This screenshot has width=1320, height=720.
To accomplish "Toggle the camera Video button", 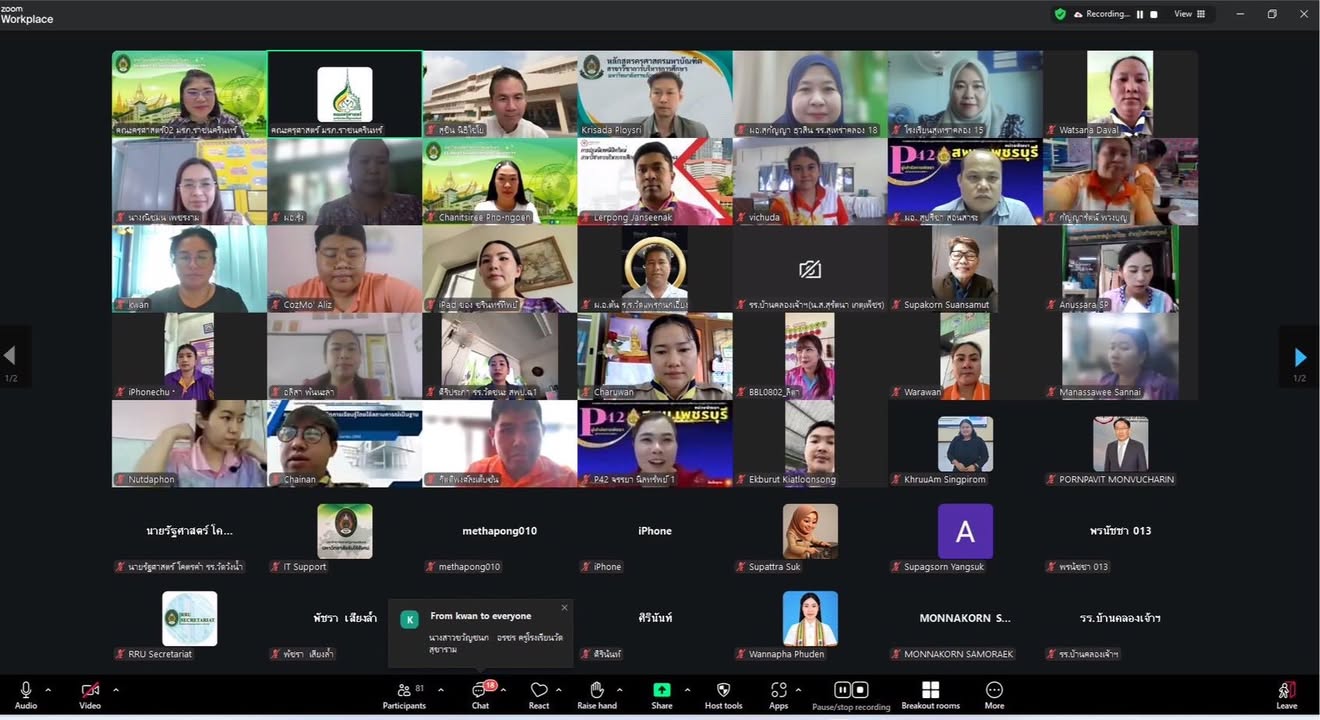I will 90,696.
